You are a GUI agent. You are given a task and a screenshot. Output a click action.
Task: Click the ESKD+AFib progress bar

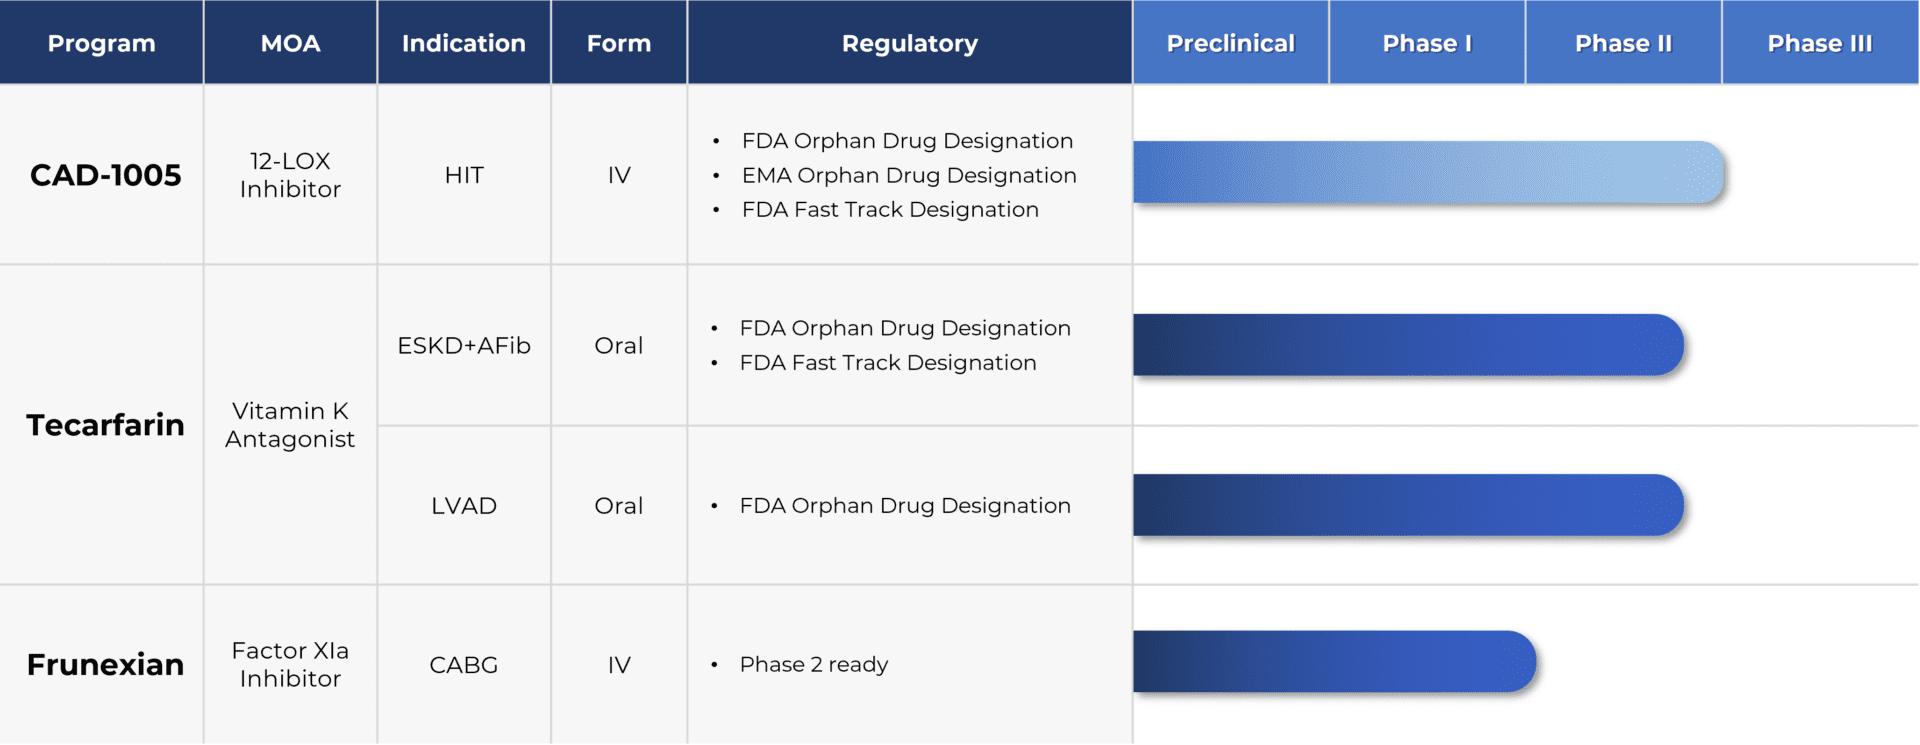click(1407, 345)
